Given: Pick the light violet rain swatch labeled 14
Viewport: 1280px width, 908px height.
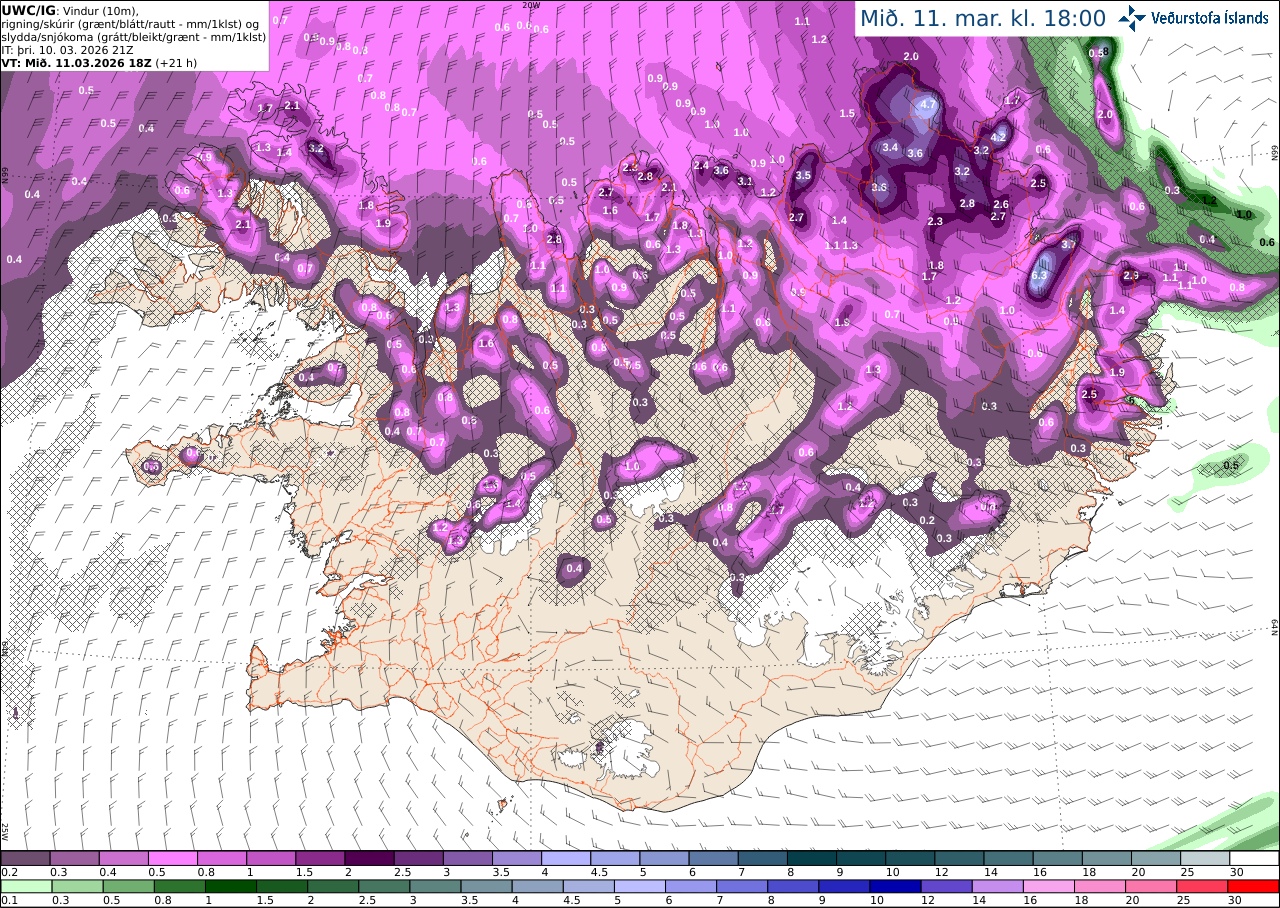Looking at the screenshot, I should pos(998,886).
